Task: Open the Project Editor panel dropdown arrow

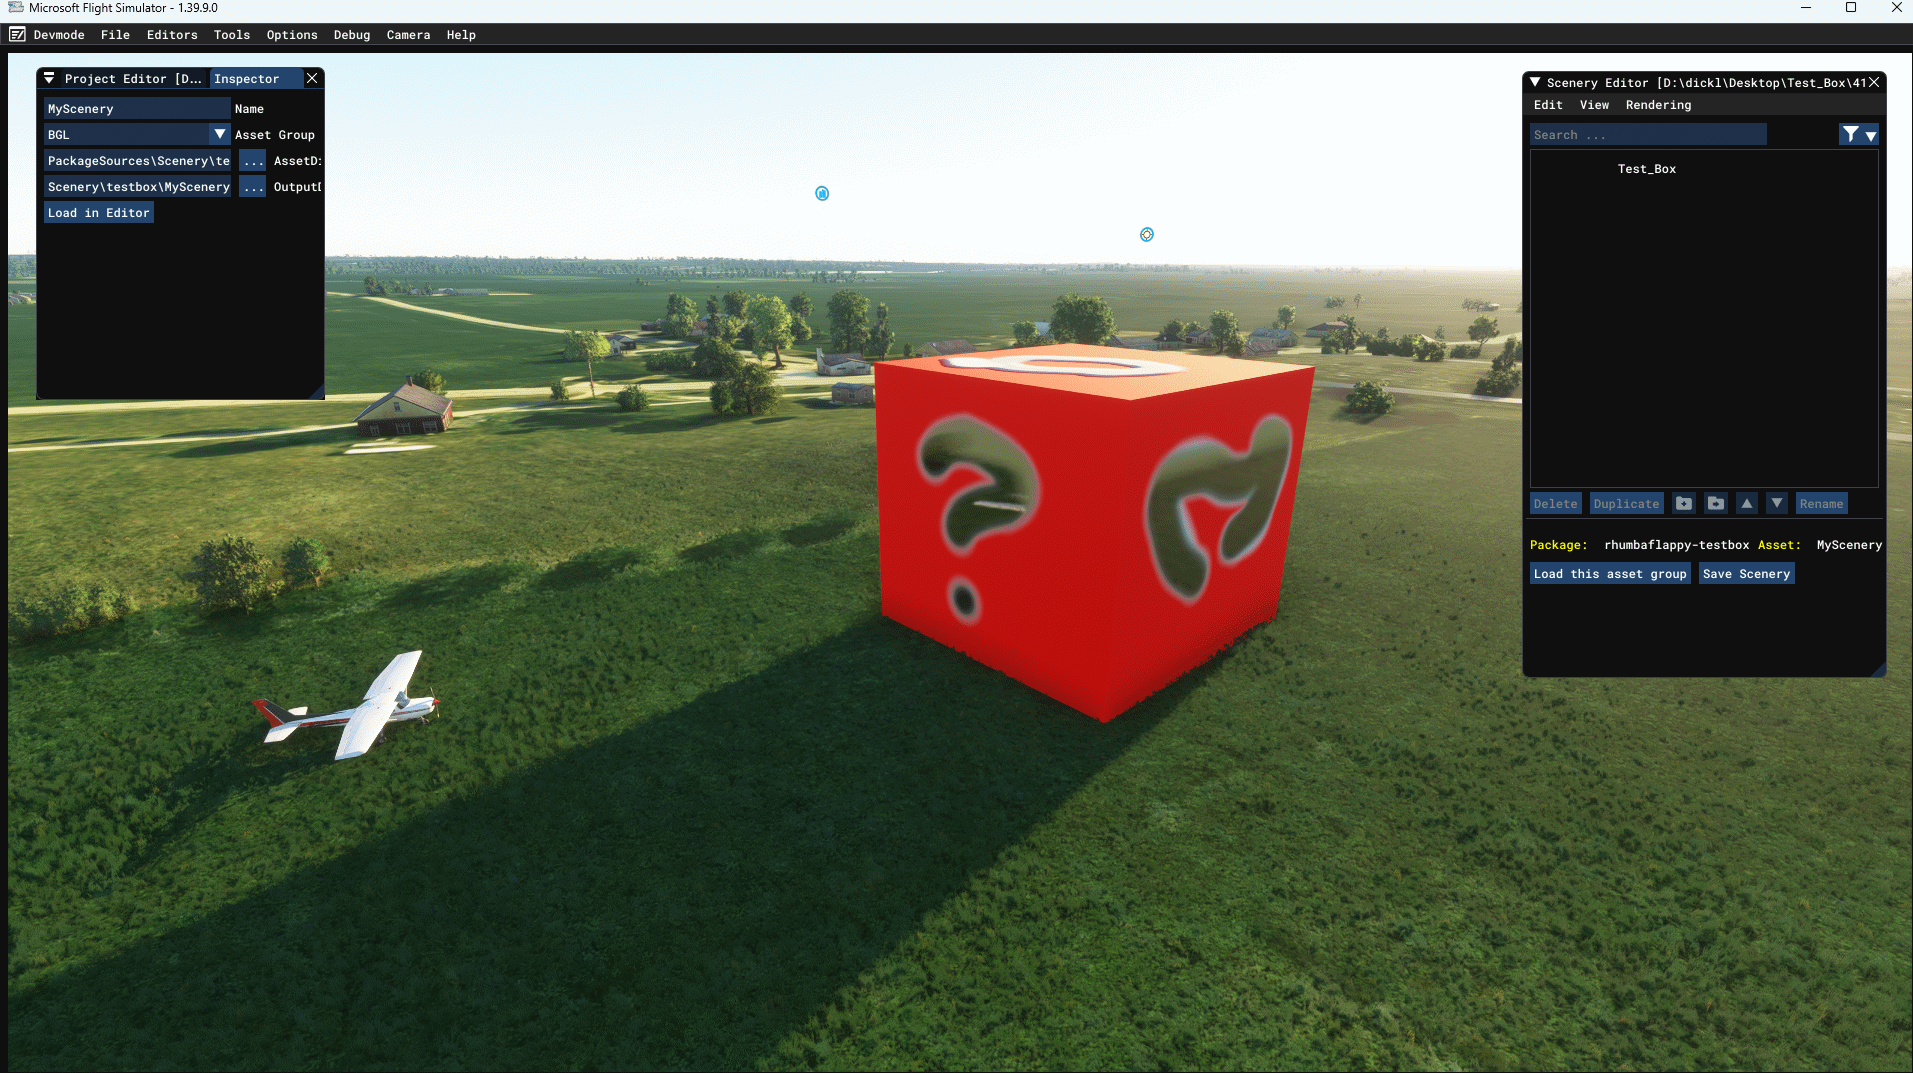Action: [49, 79]
